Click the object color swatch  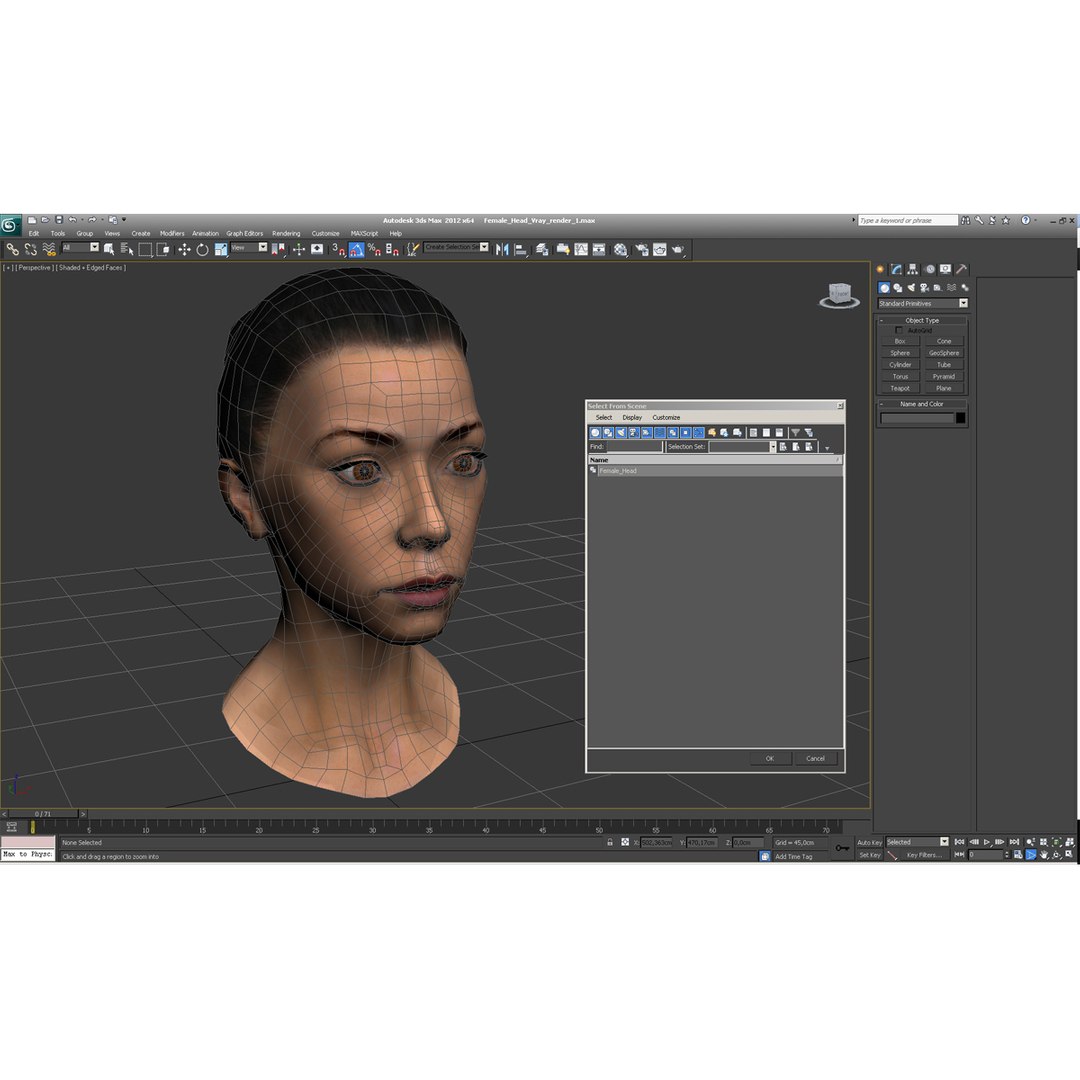(960, 418)
